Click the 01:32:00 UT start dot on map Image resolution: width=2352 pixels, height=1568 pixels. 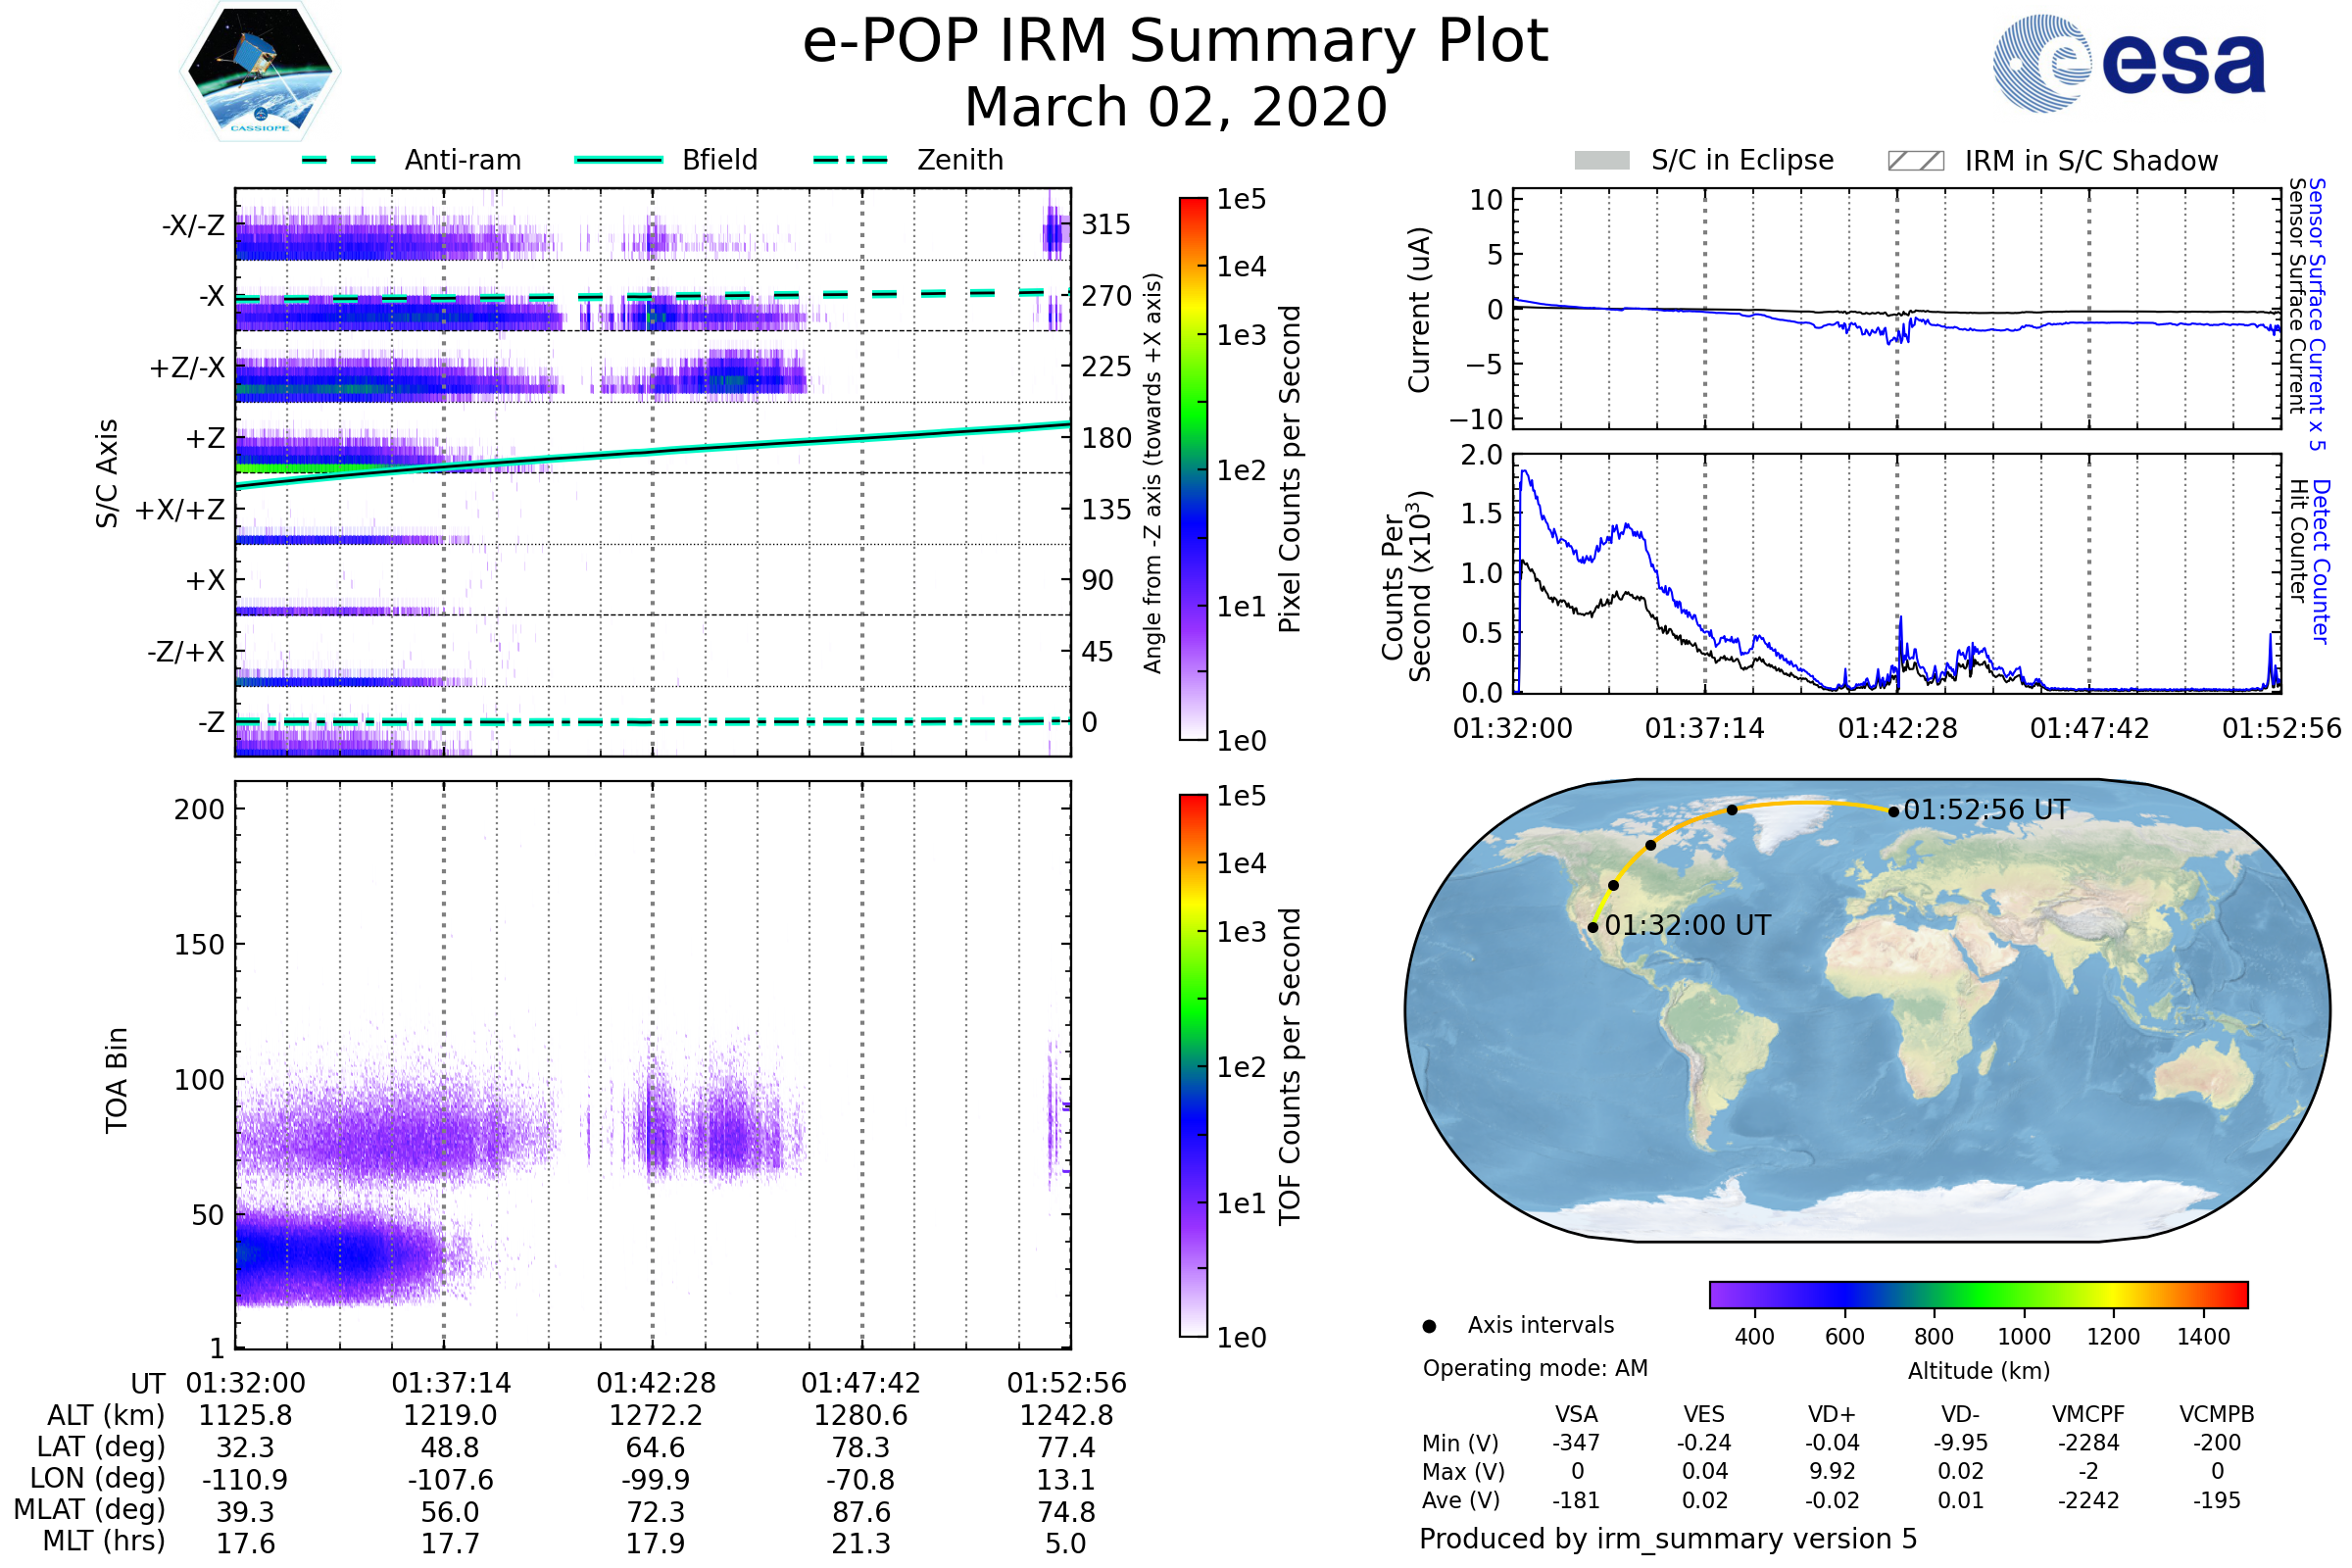pyautogui.click(x=1593, y=928)
